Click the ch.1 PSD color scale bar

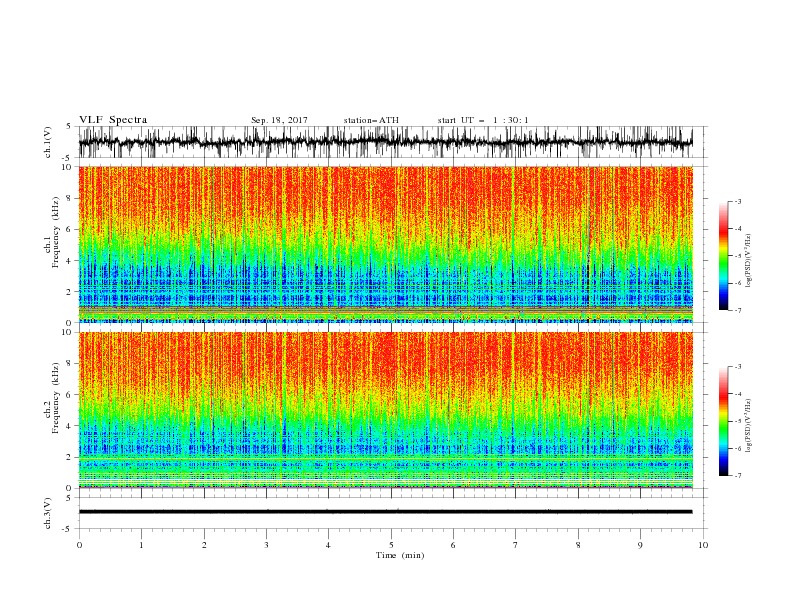(x=724, y=256)
